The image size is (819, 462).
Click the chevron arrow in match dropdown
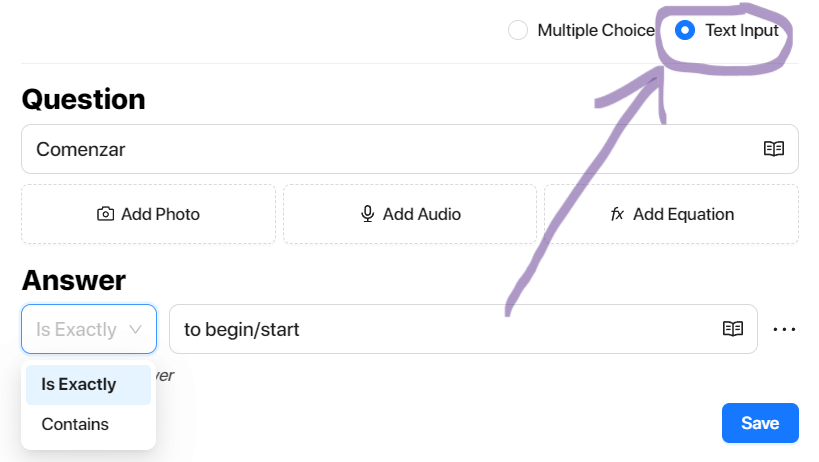135,329
